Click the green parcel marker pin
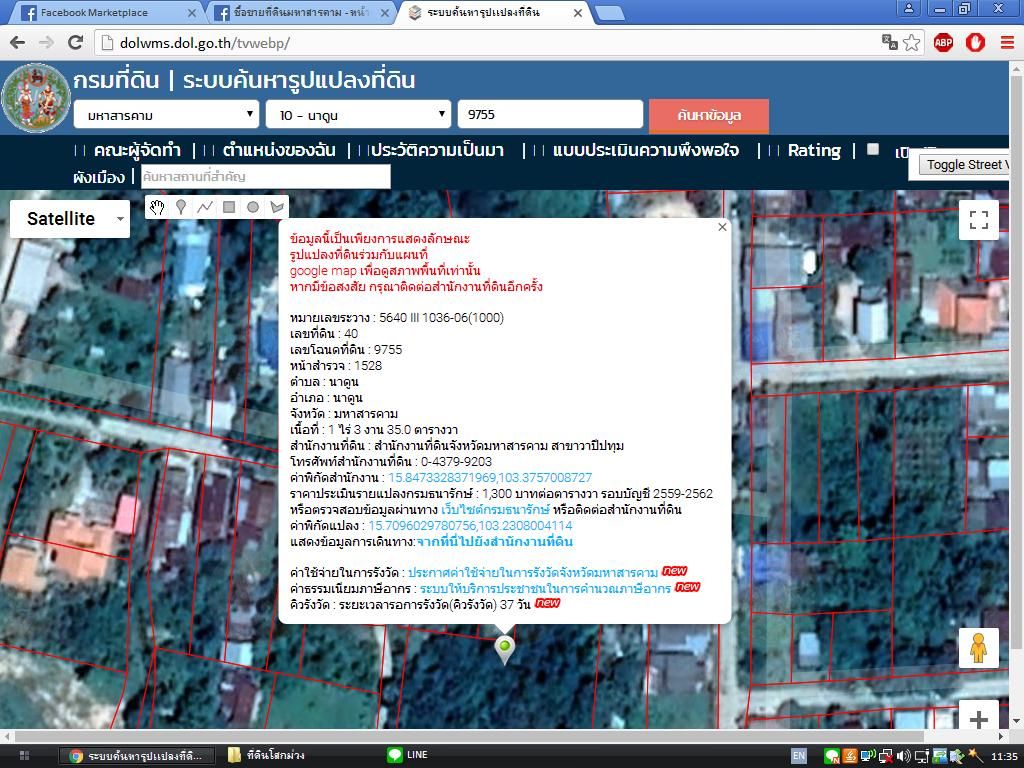This screenshot has height=768, width=1024. [x=504, y=648]
